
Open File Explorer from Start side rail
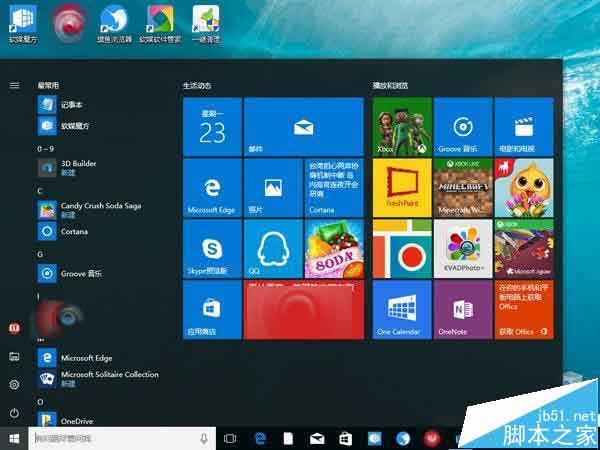pyautogui.click(x=14, y=357)
